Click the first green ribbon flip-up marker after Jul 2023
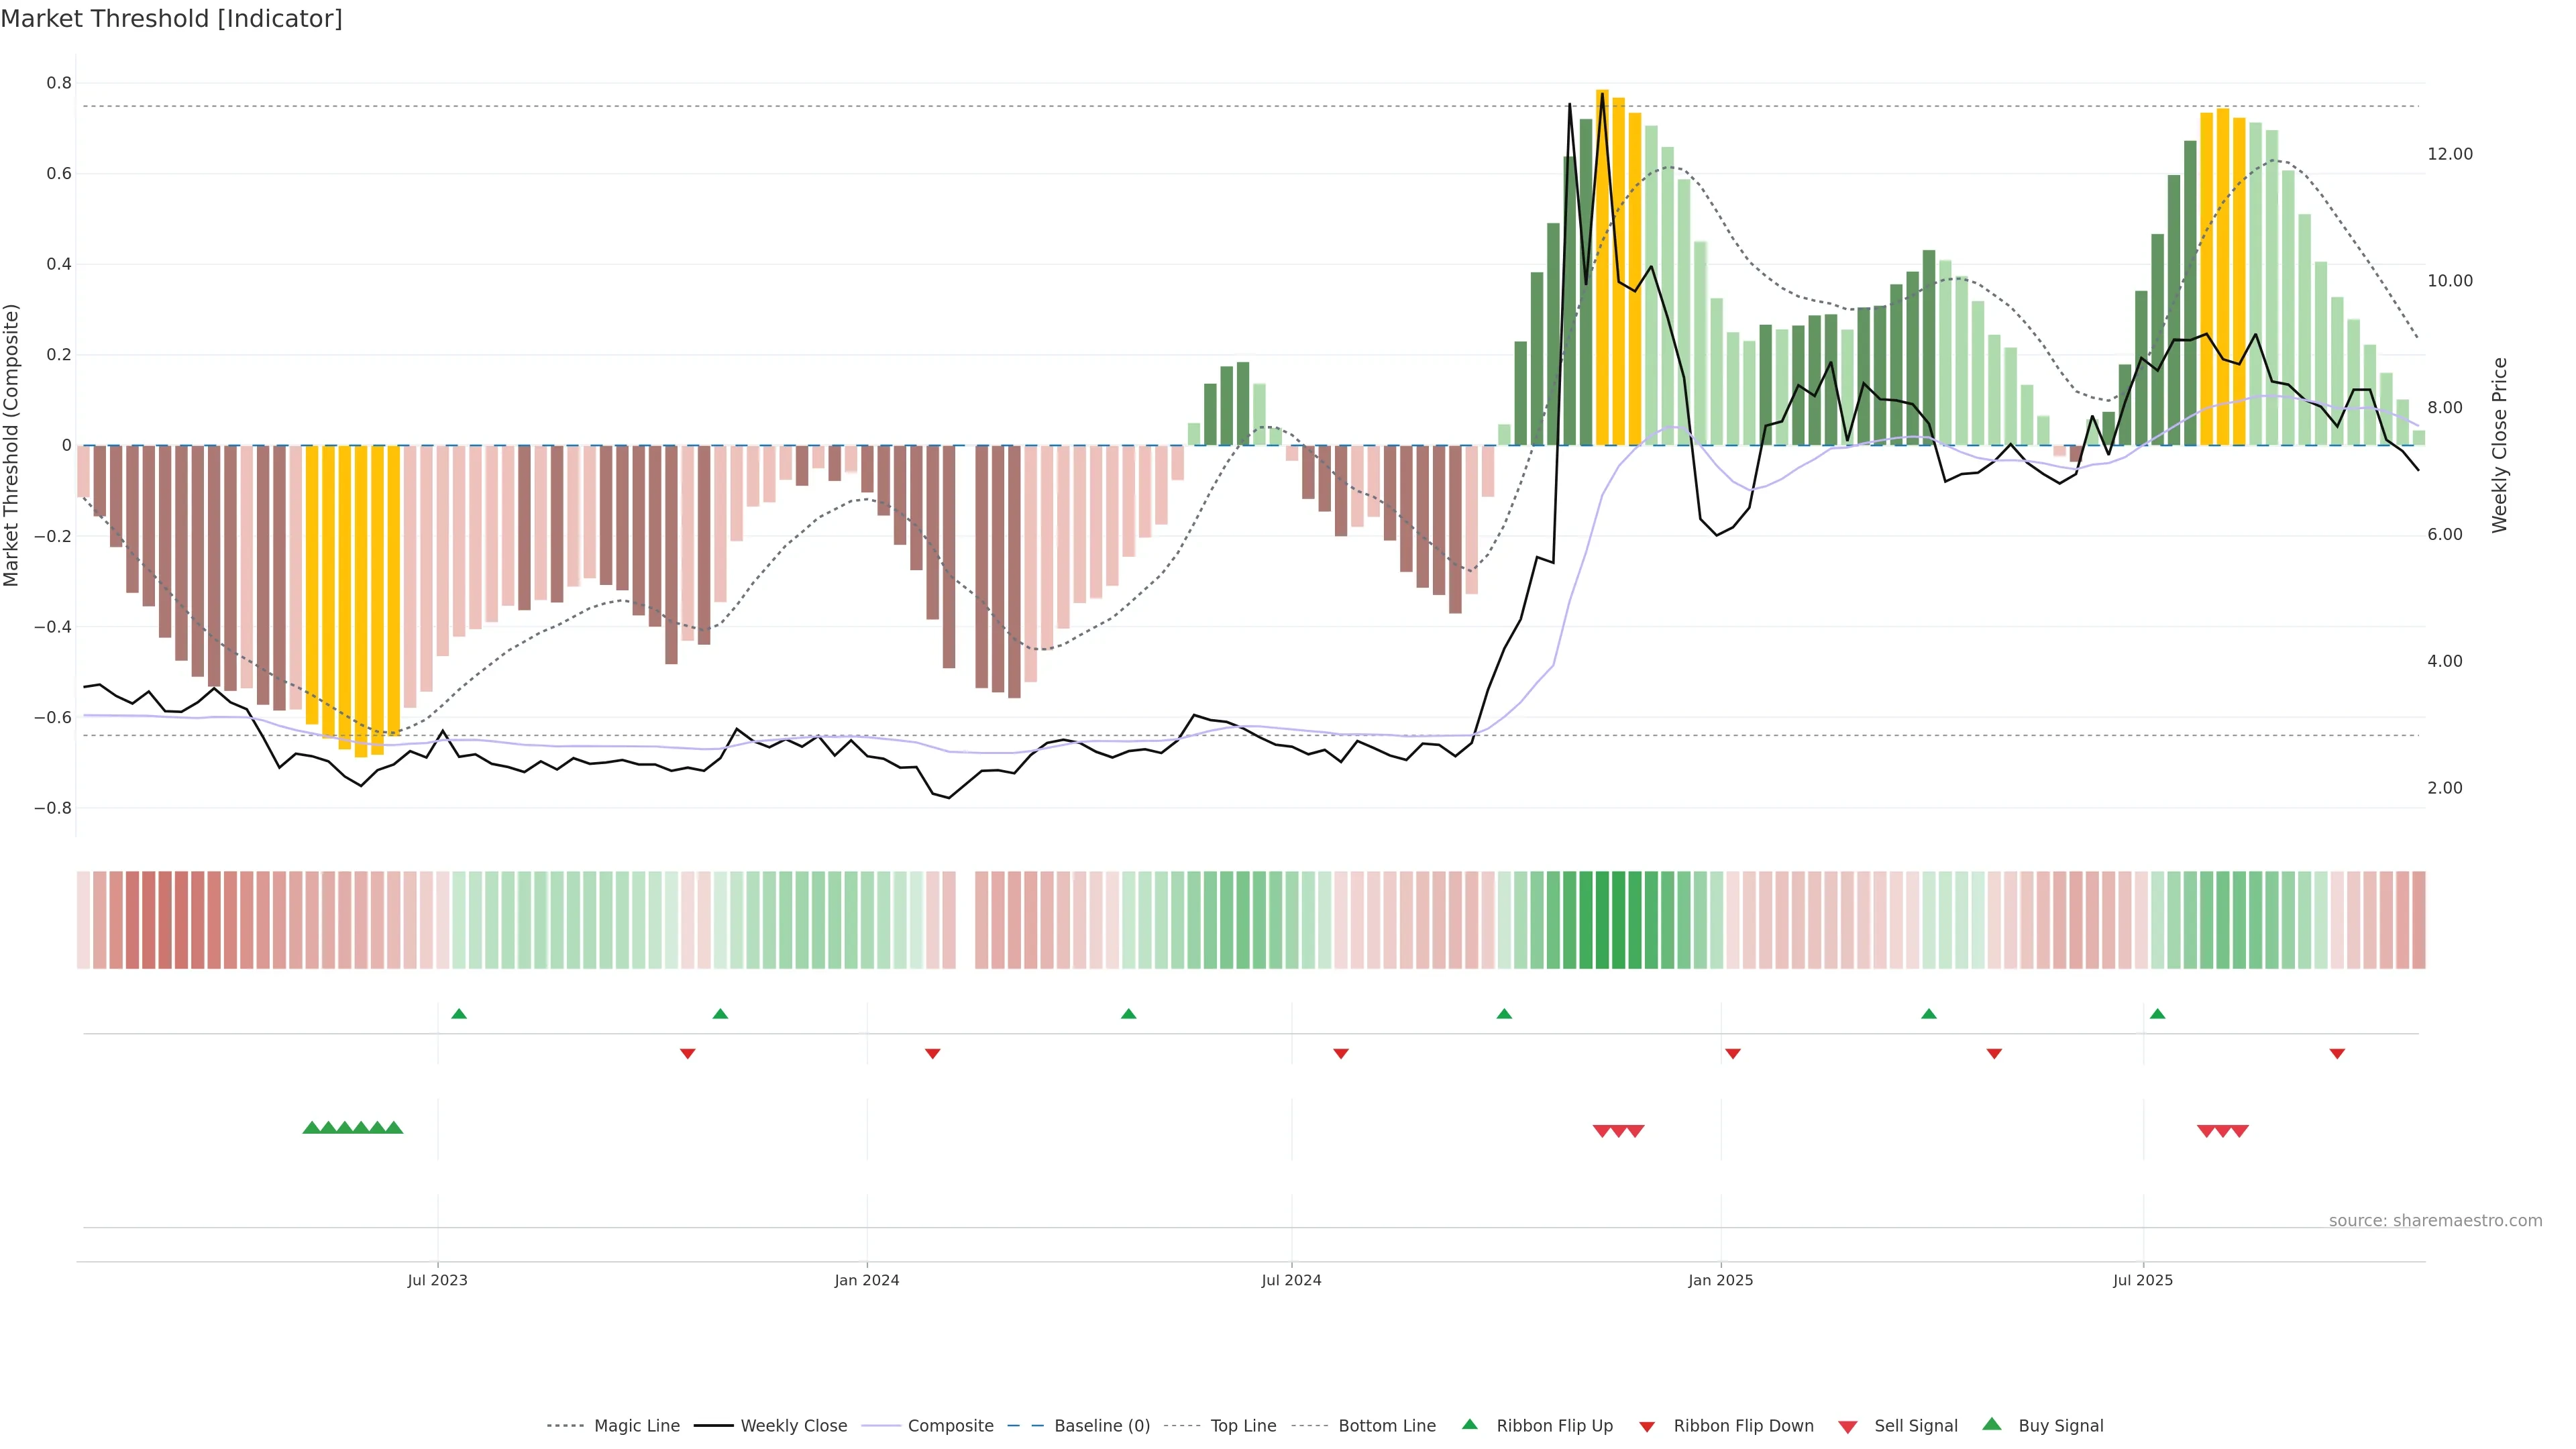Viewport: 2576px width, 1449px height. pos(459,1014)
